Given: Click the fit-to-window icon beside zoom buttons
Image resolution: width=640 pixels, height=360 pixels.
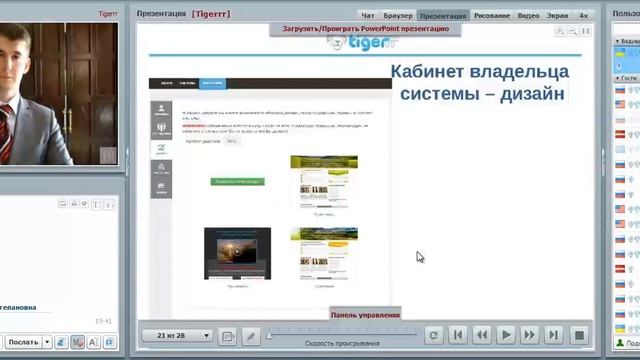Looking at the screenshot, I should click(585, 31).
